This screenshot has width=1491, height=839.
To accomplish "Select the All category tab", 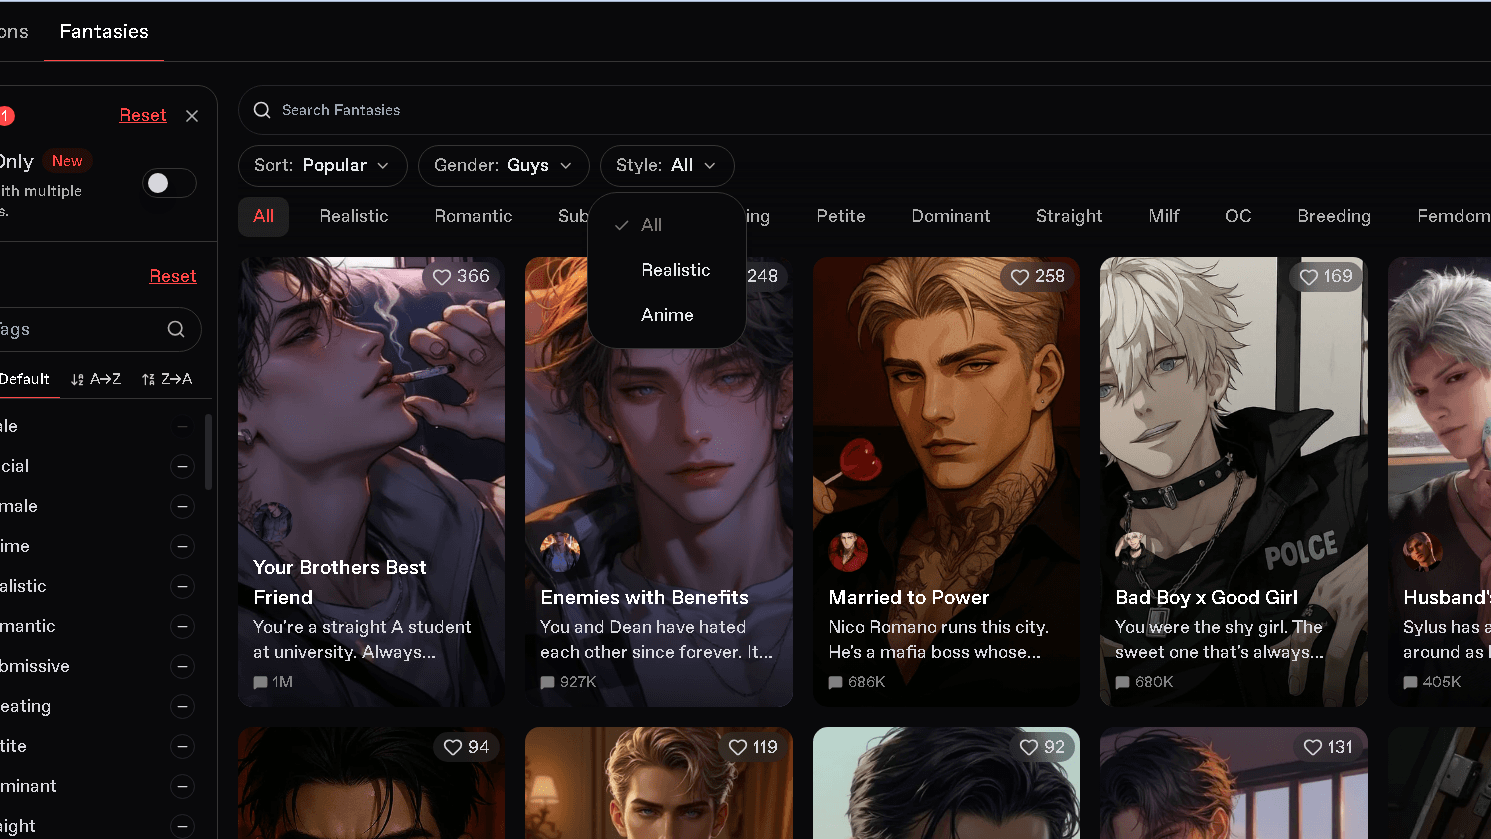I will (x=264, y=216).
